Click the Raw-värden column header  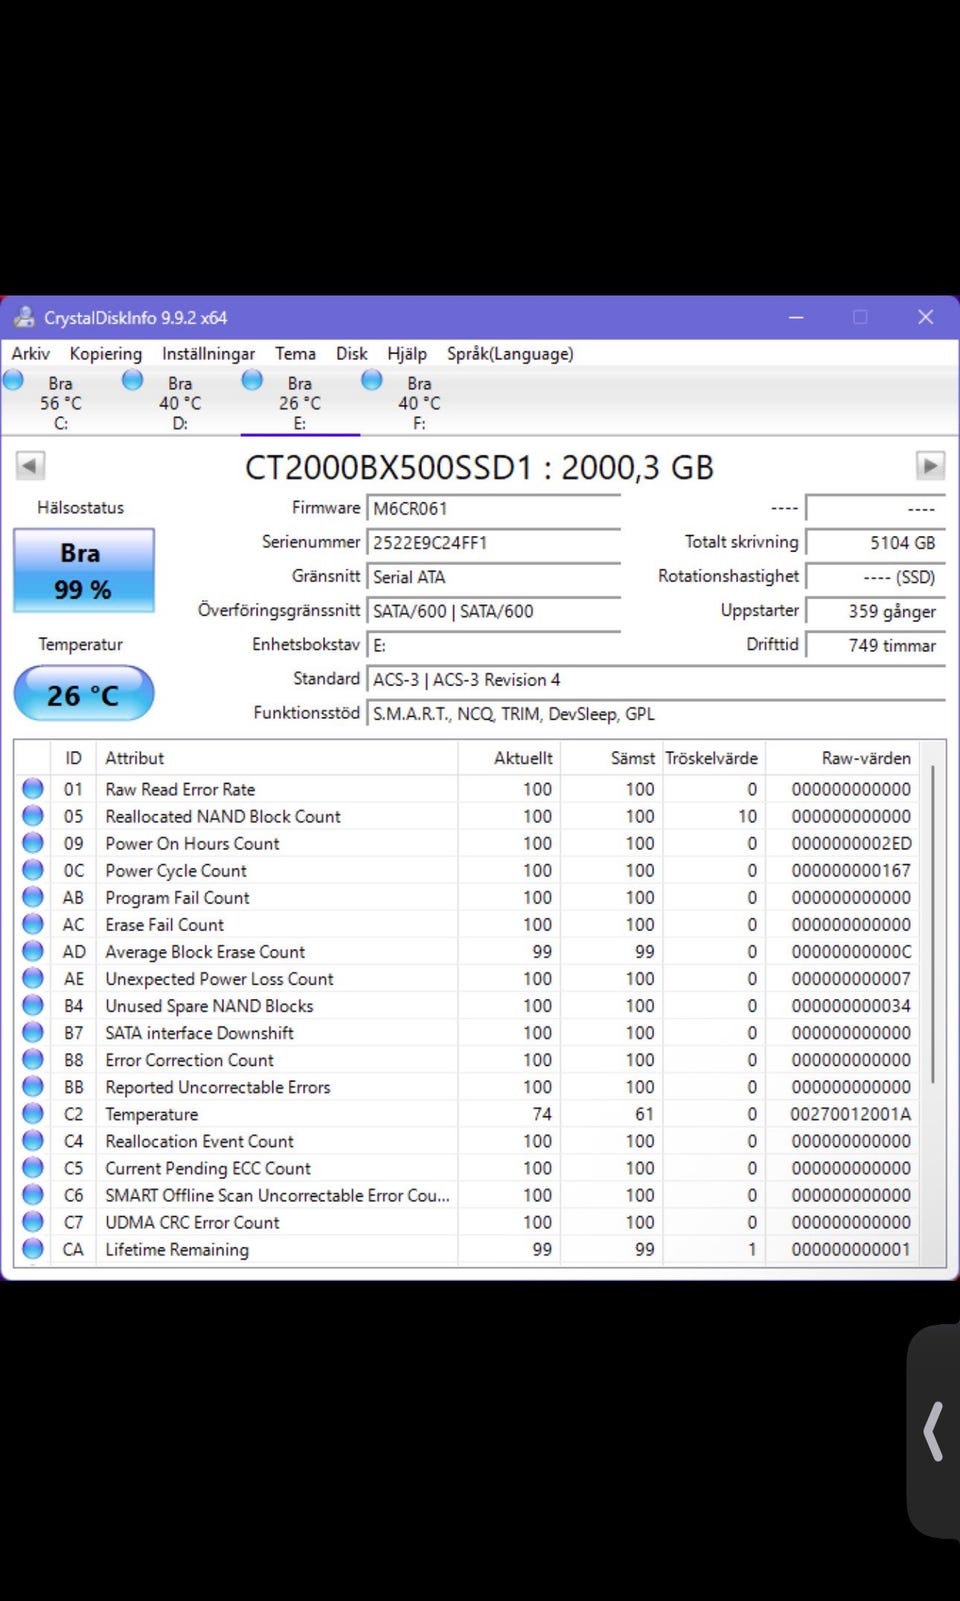point(843,758)
